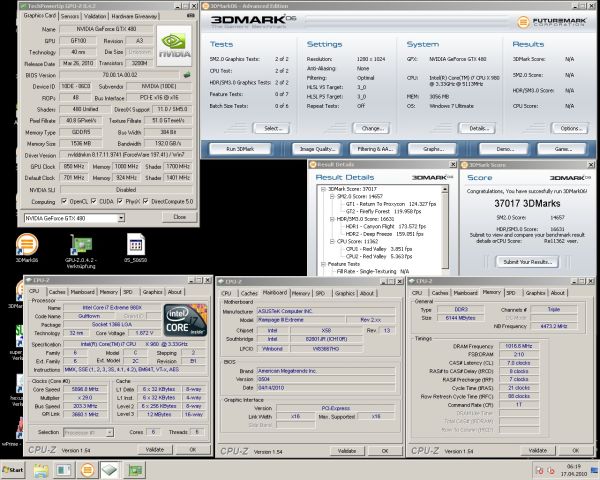
Task: Click the first red system tray icon
Action: click(540, 470)
